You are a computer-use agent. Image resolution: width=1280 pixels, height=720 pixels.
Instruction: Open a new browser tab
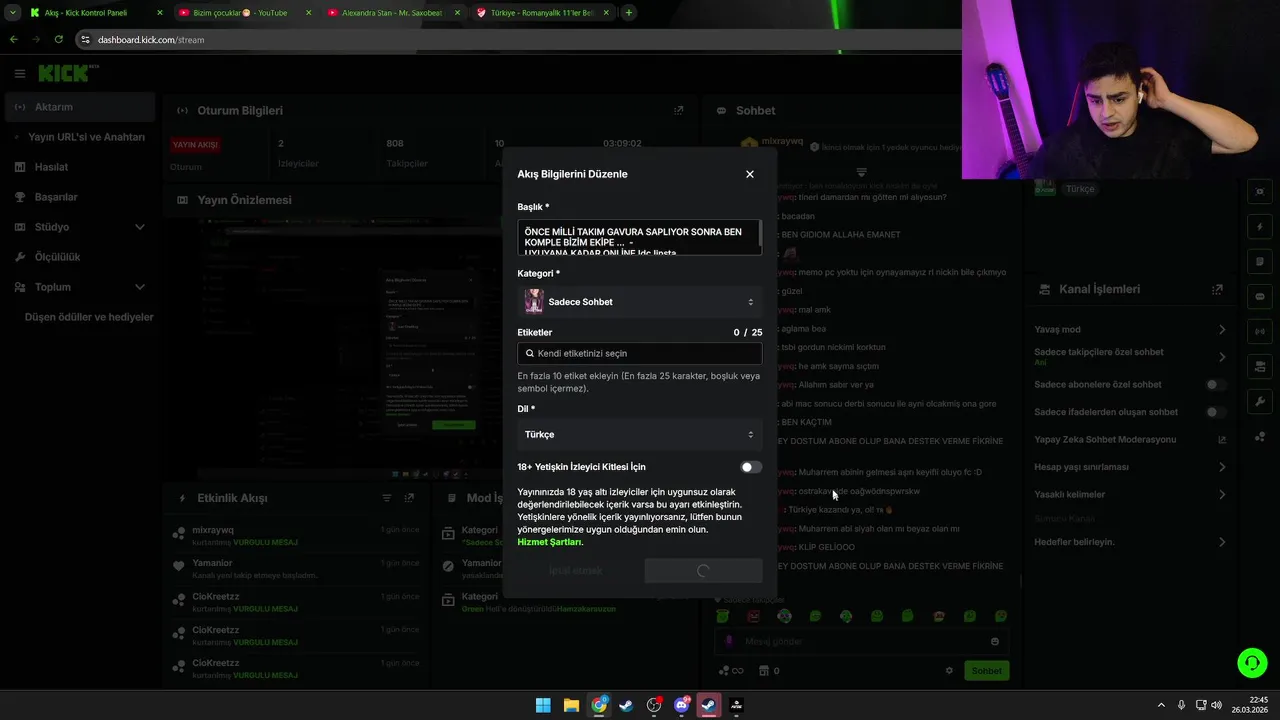point(629,13)
